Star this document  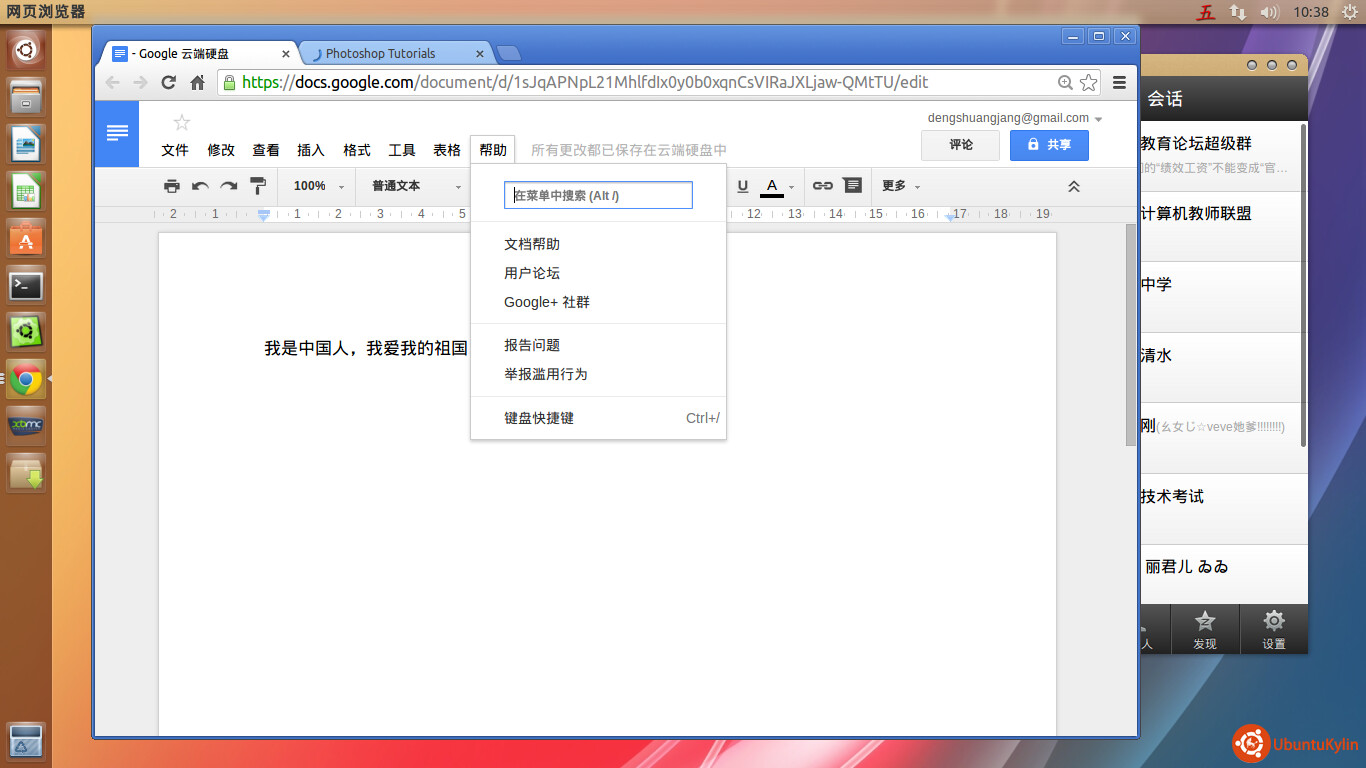[x=181, y=123]
